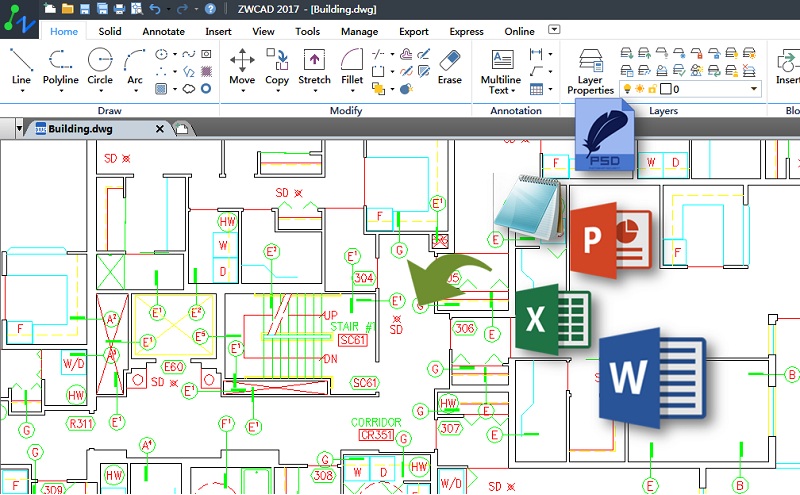Open the Help question mark icon
Image resolution: width=800 pixels, height=495 pixels.
coord(210,8)
